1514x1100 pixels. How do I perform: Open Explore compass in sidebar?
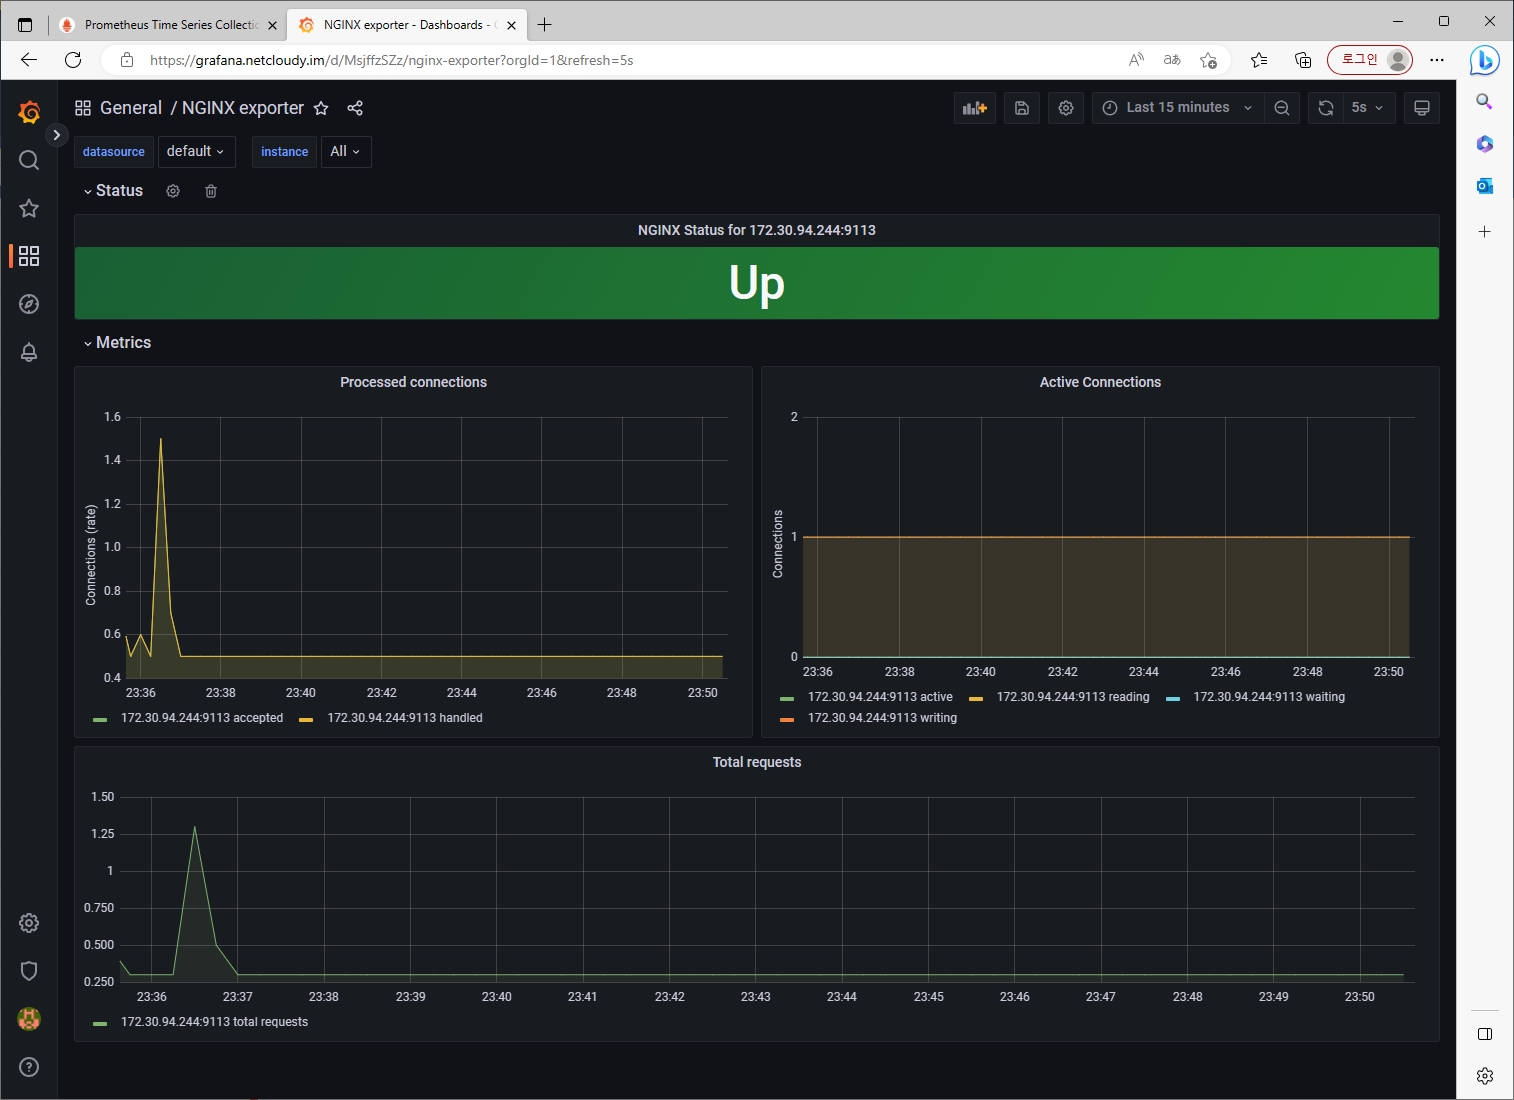(29, 304)
